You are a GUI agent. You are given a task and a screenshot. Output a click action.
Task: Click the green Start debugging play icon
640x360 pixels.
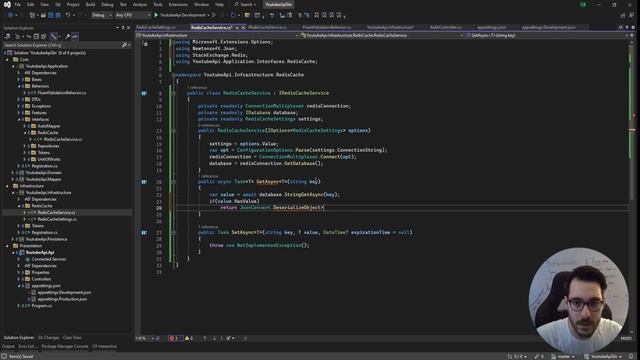click(156, 15)
